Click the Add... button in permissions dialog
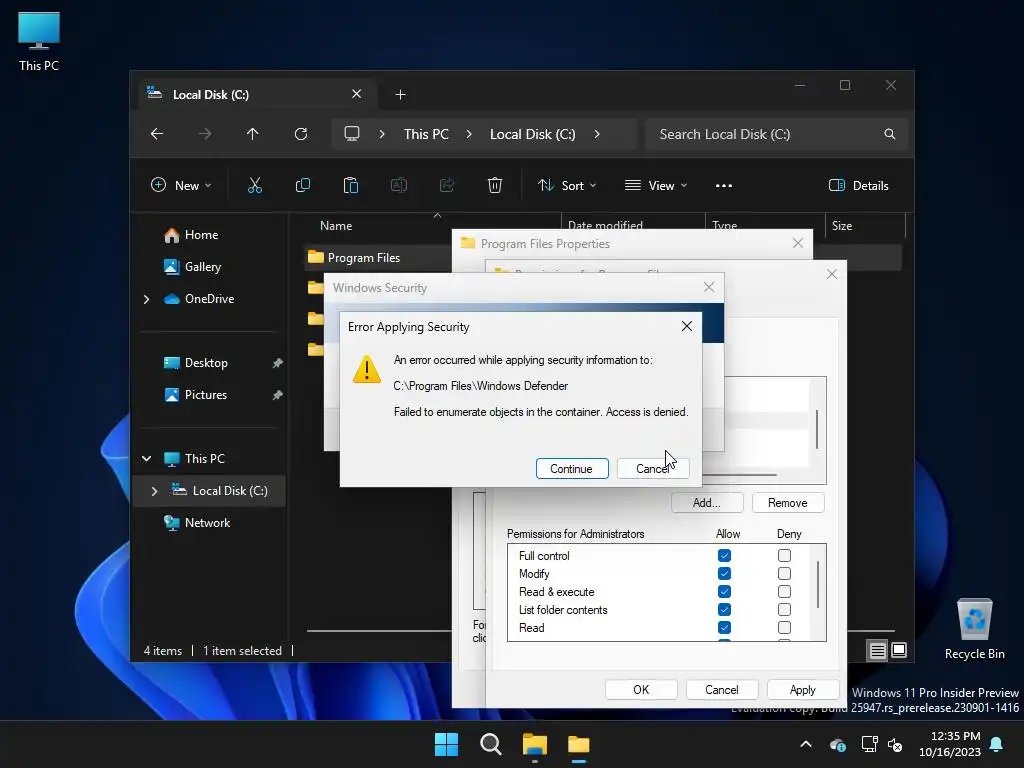 point(707,502)
